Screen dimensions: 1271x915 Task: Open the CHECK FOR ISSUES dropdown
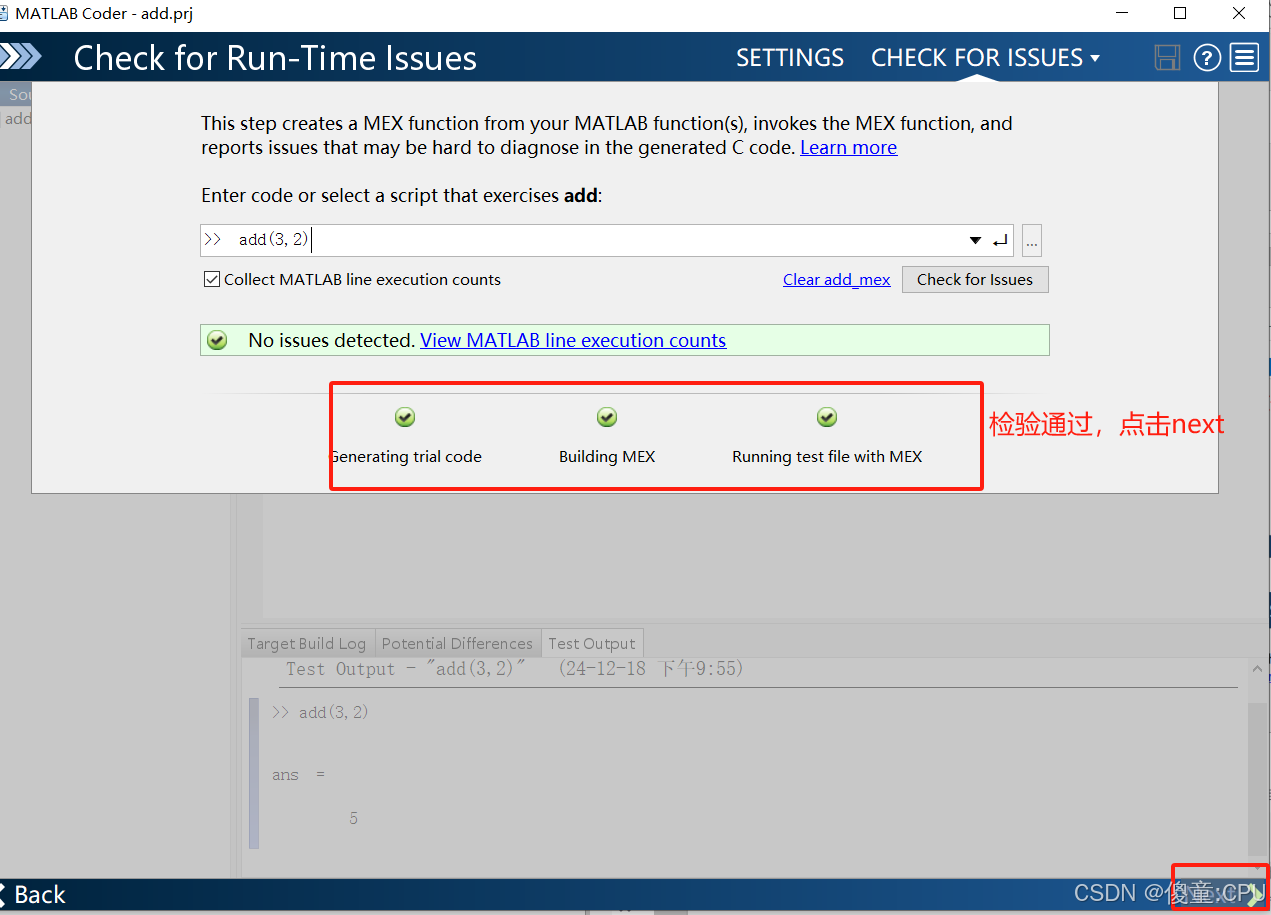[x=985, y=58]
